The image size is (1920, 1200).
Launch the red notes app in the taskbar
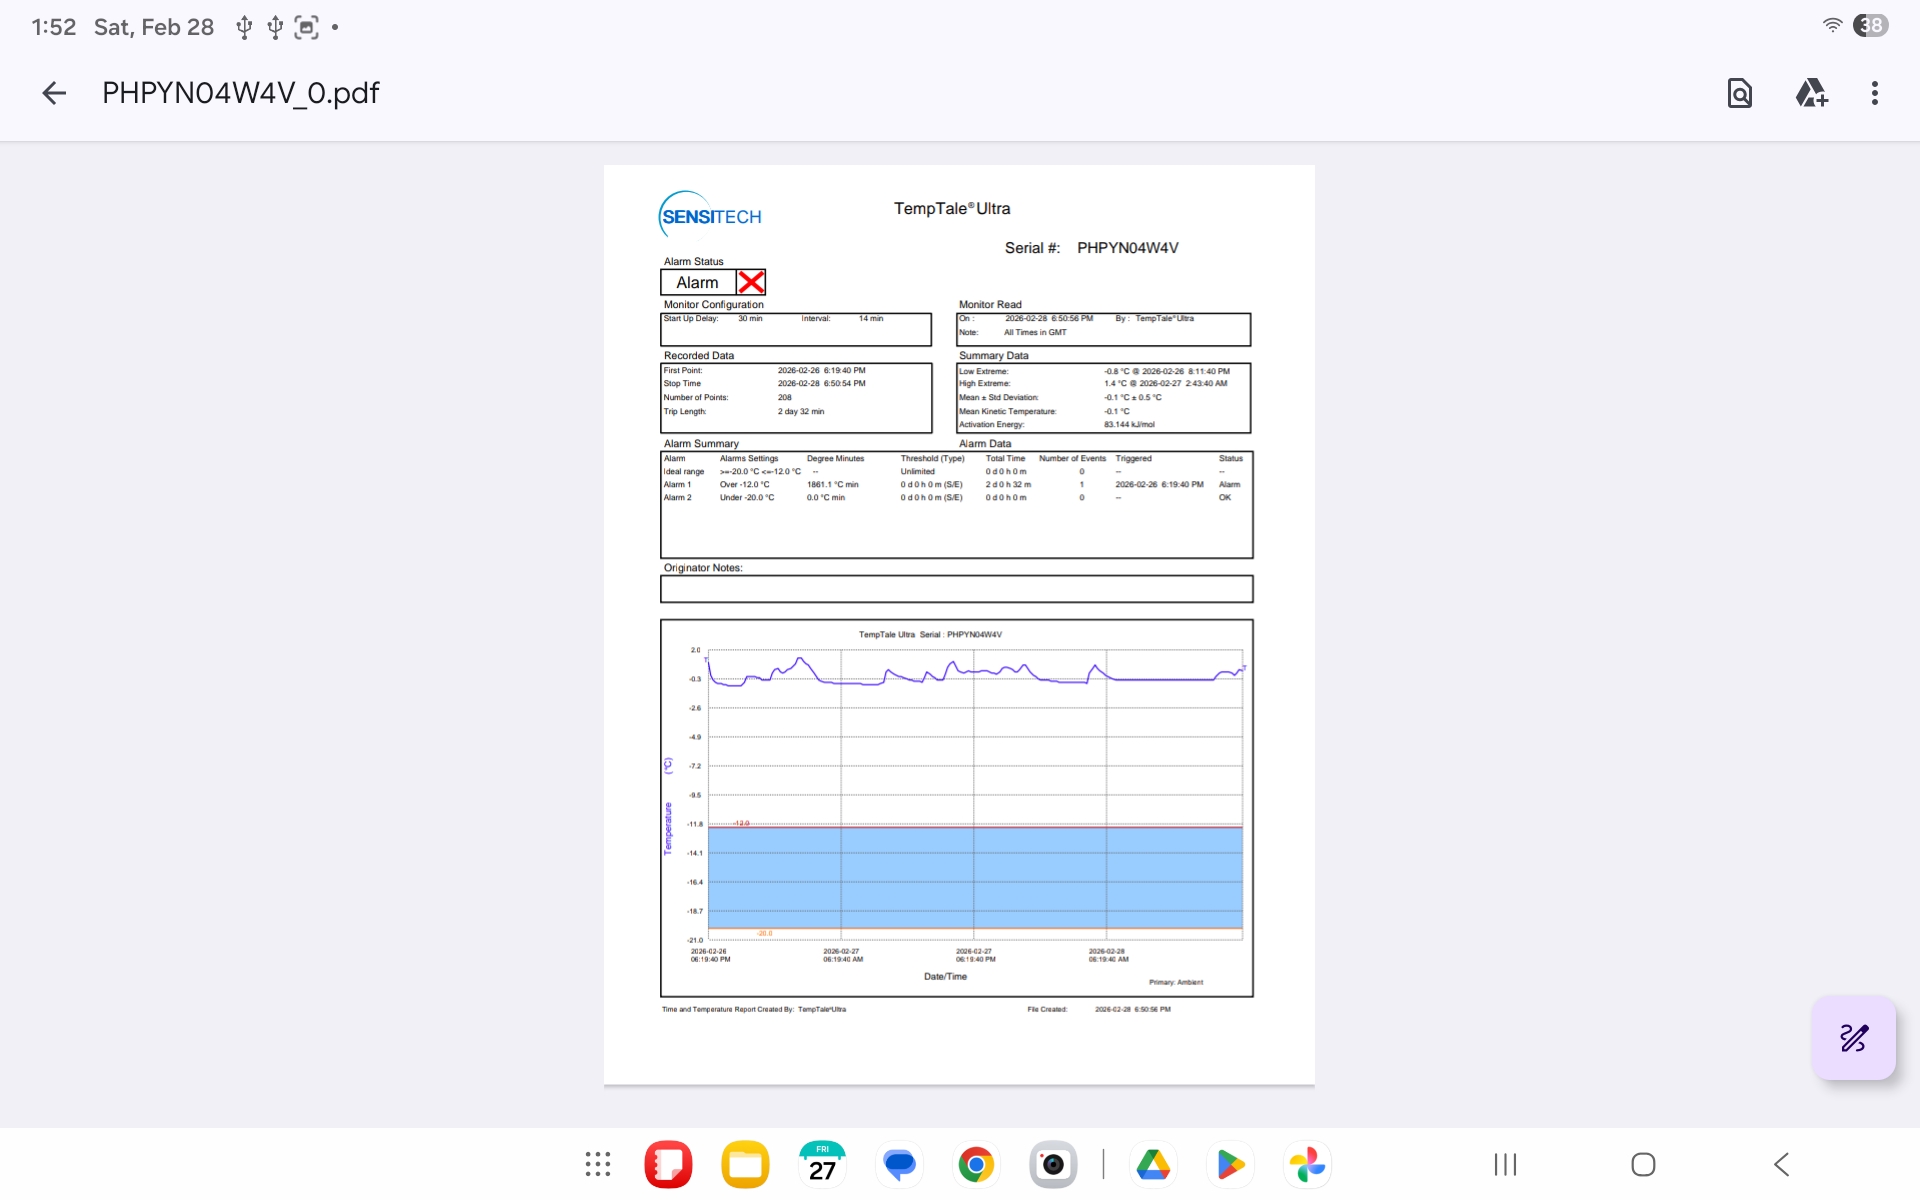pyautogui.click(x=668, y=1164)
